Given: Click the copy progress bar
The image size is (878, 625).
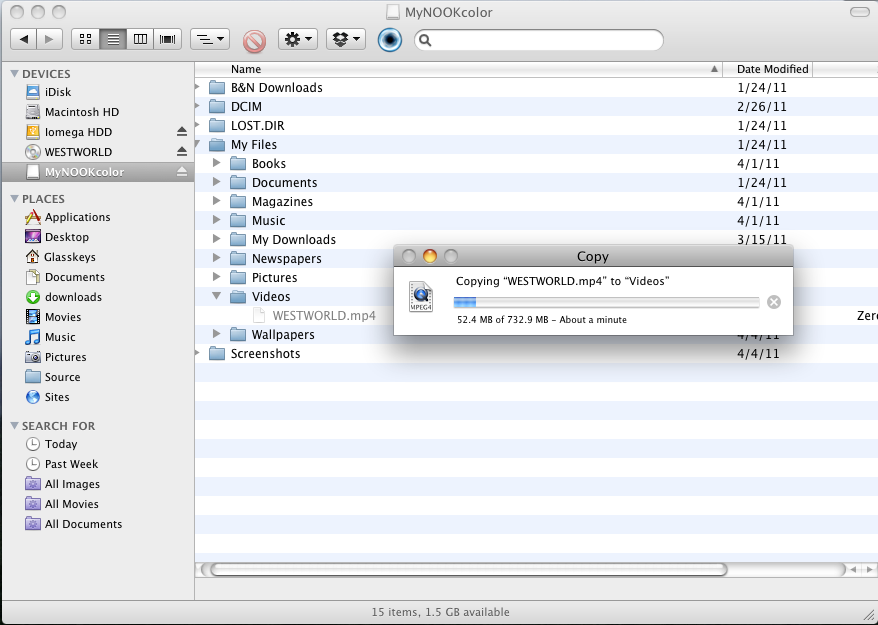Looking at the screenshot, I should click(606, 302).
